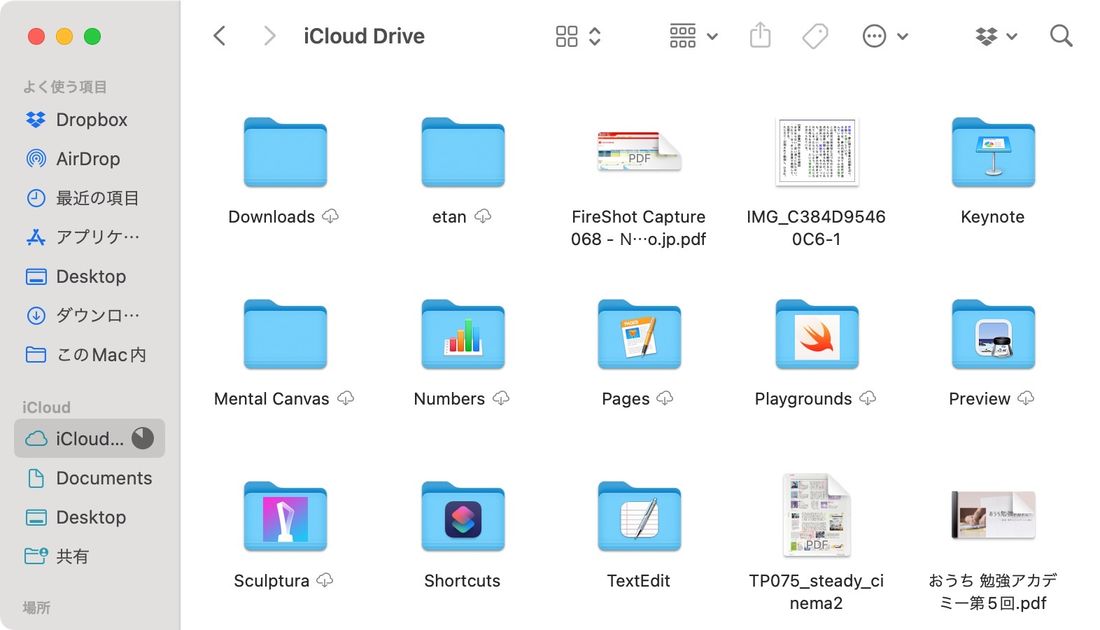
Task: Select the TP075_steady_cinema2 PDF thumbnail
Action: point(817,515)
